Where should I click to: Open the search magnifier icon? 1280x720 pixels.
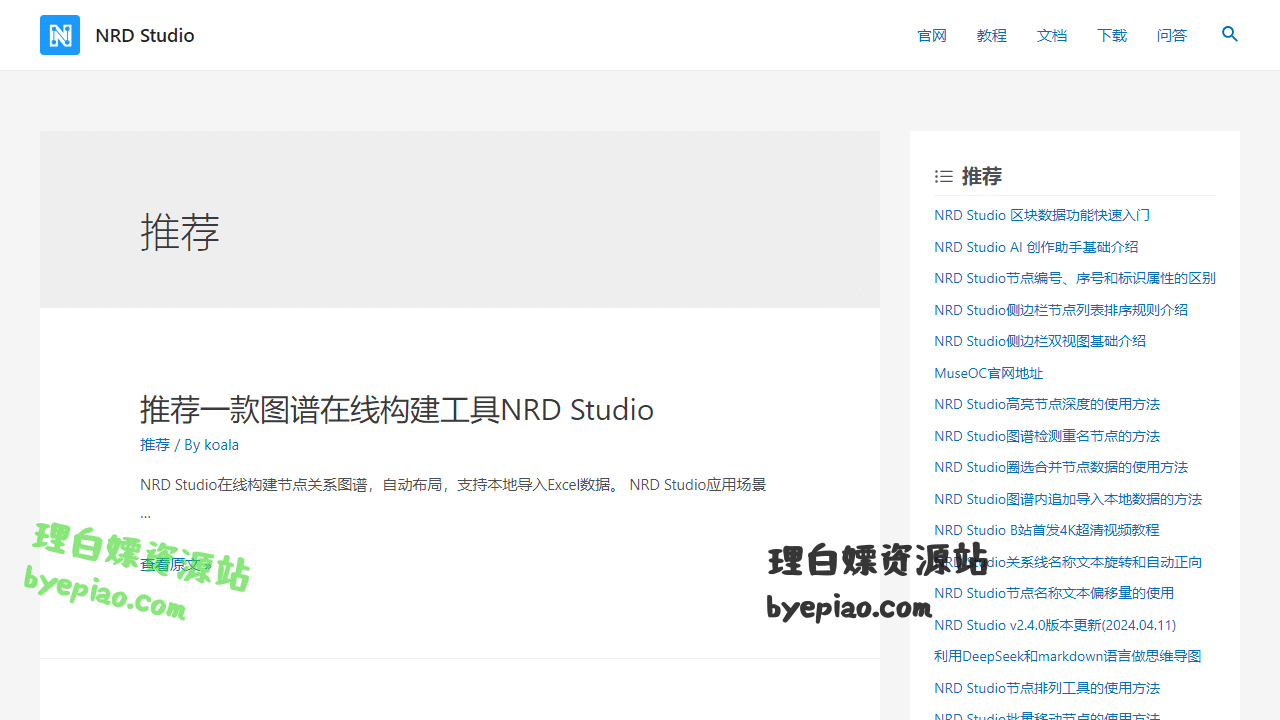coord(1230,34)
